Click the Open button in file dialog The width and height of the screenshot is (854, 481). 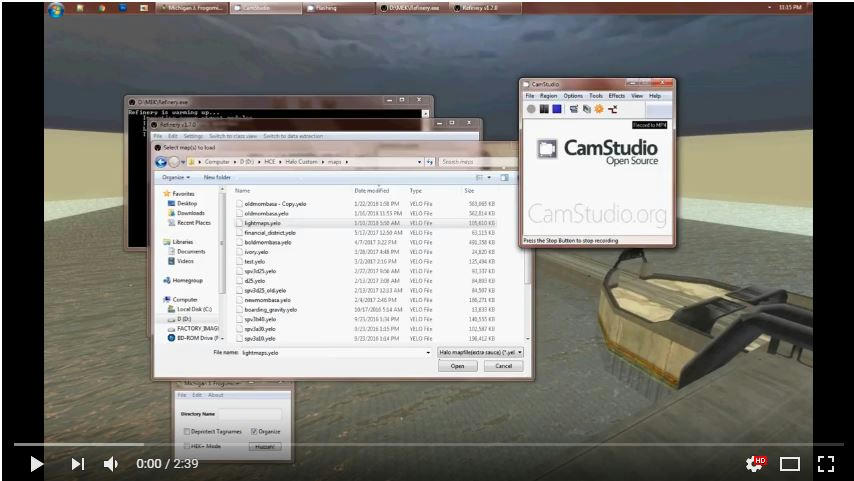458,366
